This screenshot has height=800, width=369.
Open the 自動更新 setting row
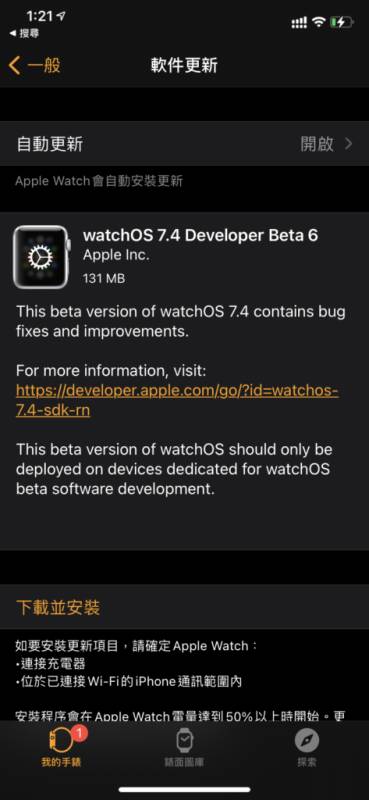point(184,144)
